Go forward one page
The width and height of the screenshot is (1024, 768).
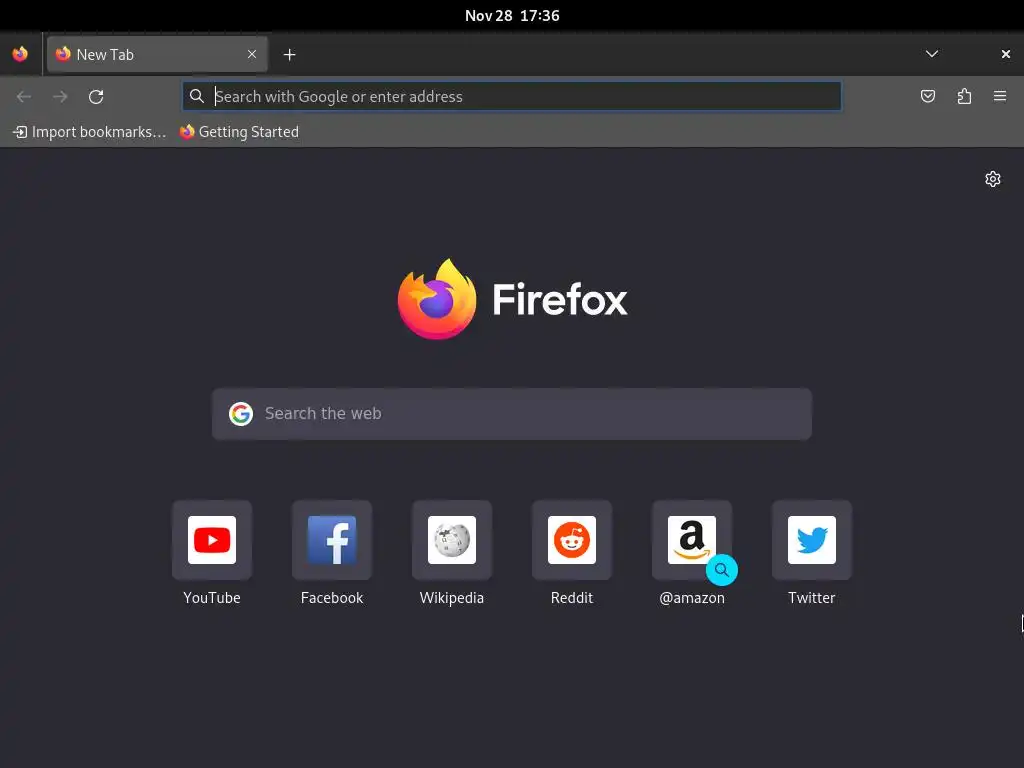click(x=60, y=97)
